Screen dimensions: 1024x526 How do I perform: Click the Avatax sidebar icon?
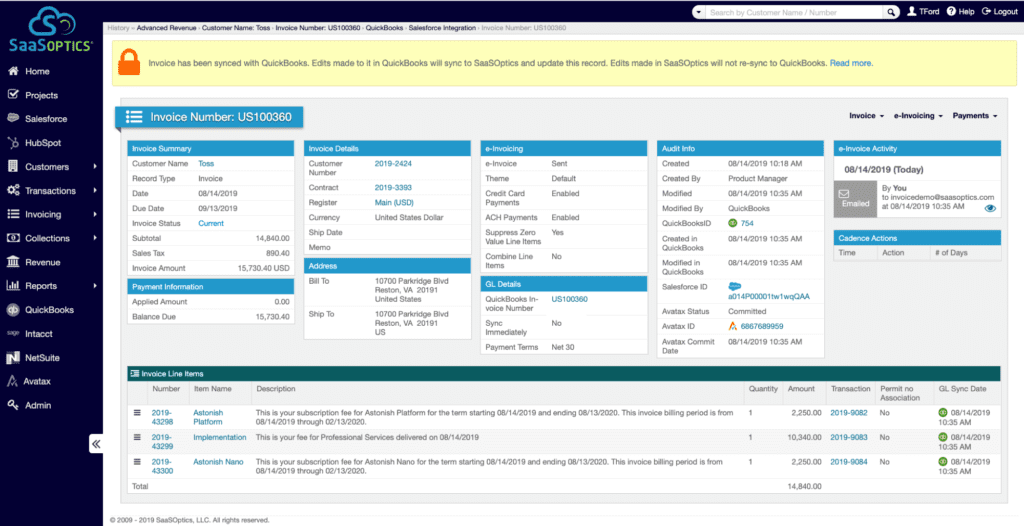tap(14, 381)
